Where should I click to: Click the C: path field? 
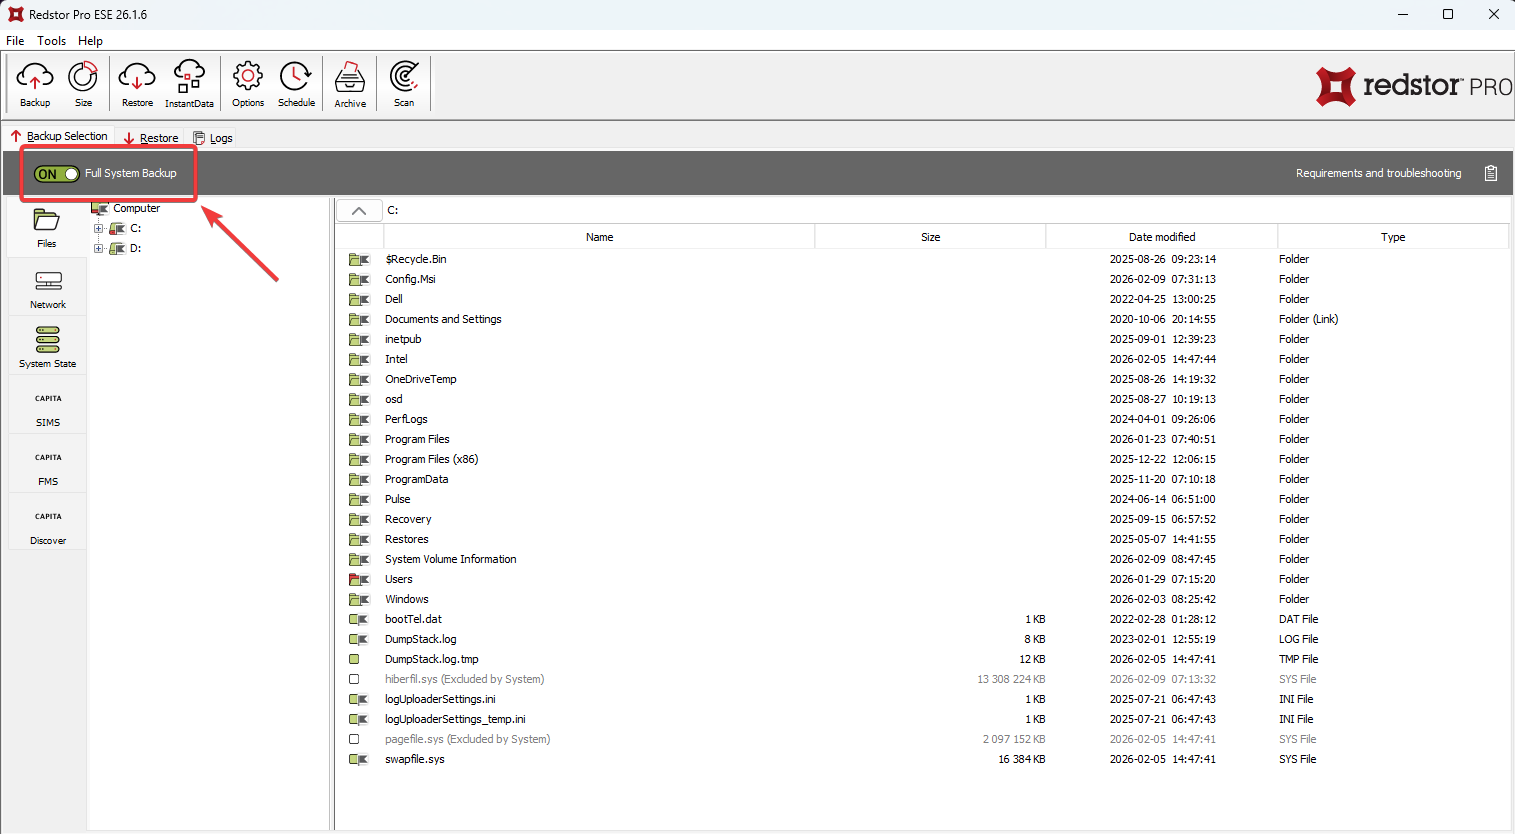[945, 210]
